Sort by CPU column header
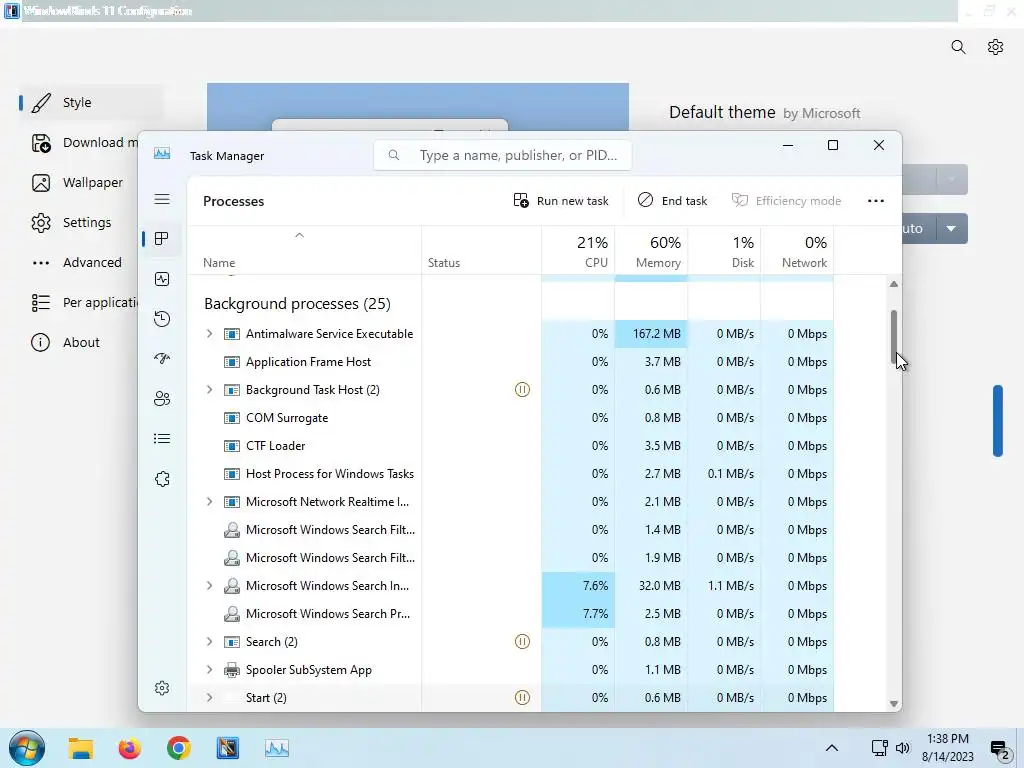The height and width of the screenshot is (768, 1024). coord(578,251)
